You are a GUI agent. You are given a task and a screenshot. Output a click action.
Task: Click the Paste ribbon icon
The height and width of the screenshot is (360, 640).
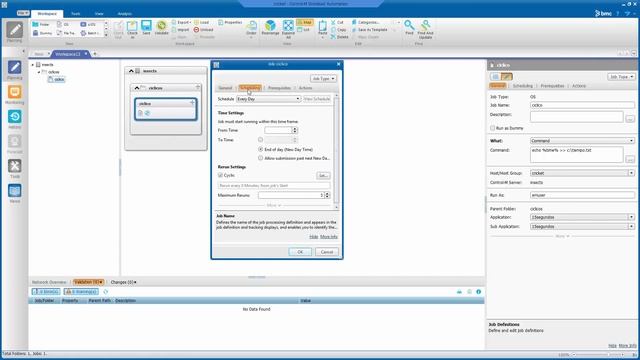click(x=322, y=29)
